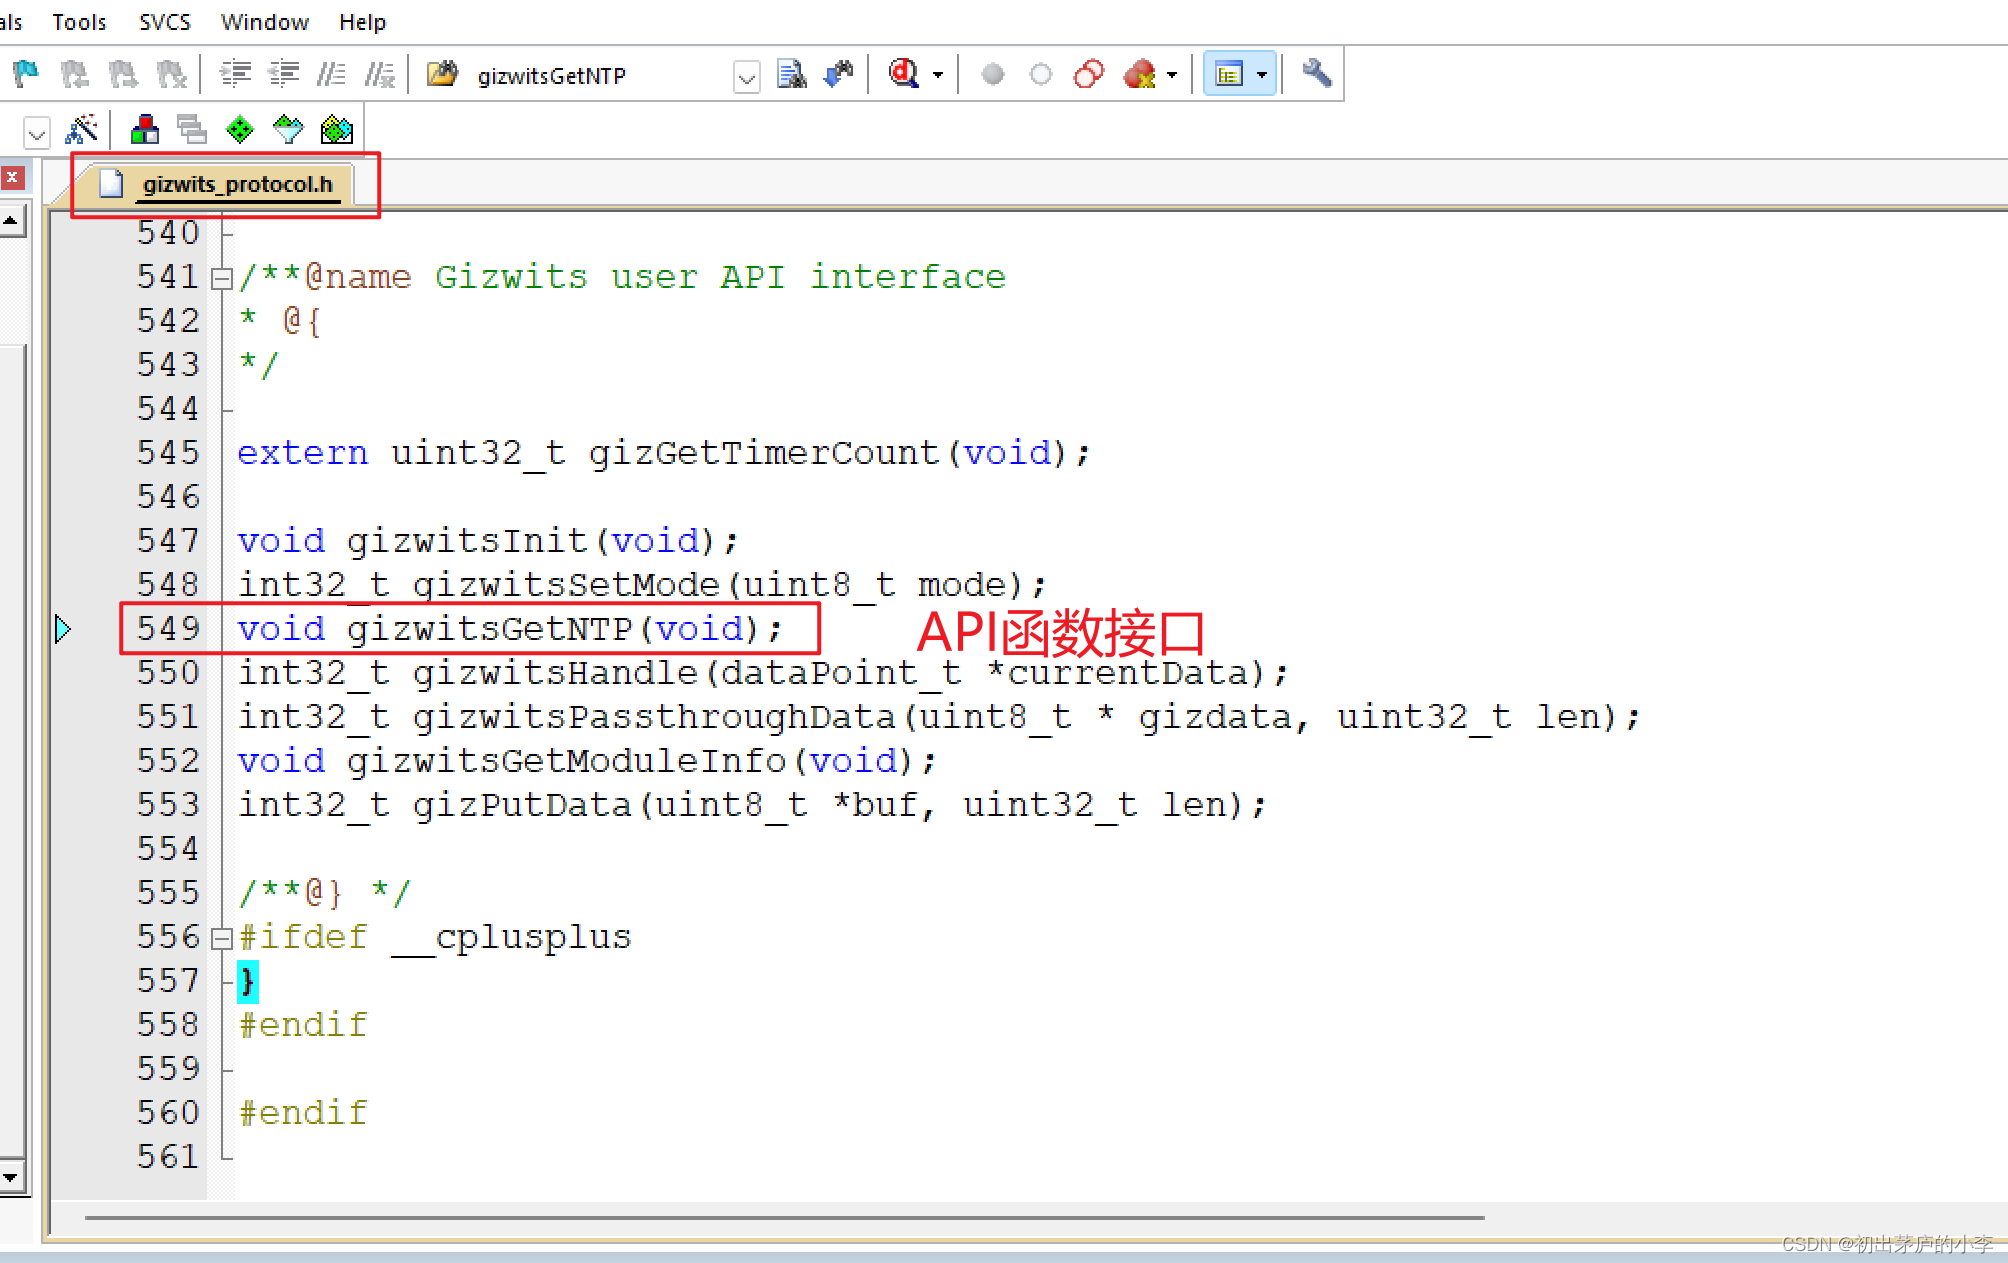
Task: Enable/disable breakpoint with the hollow circle icon
Action: click(x=1041, y=75)
